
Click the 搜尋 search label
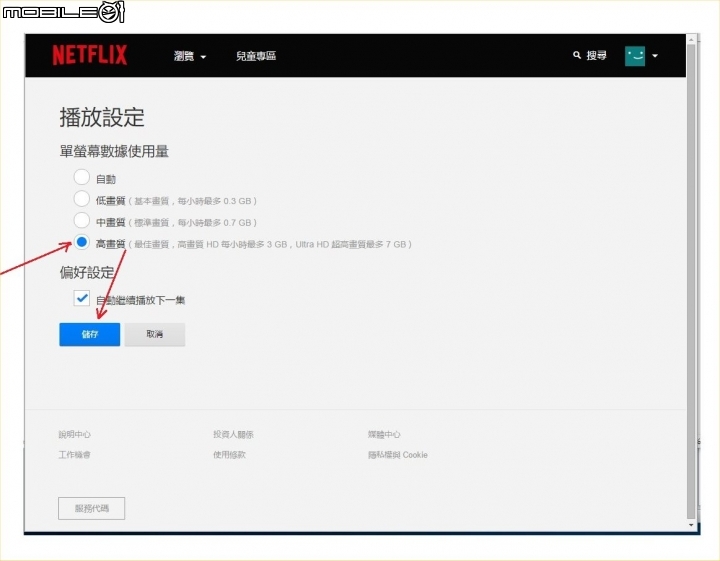pyautogui.click(x=596, y=56)
